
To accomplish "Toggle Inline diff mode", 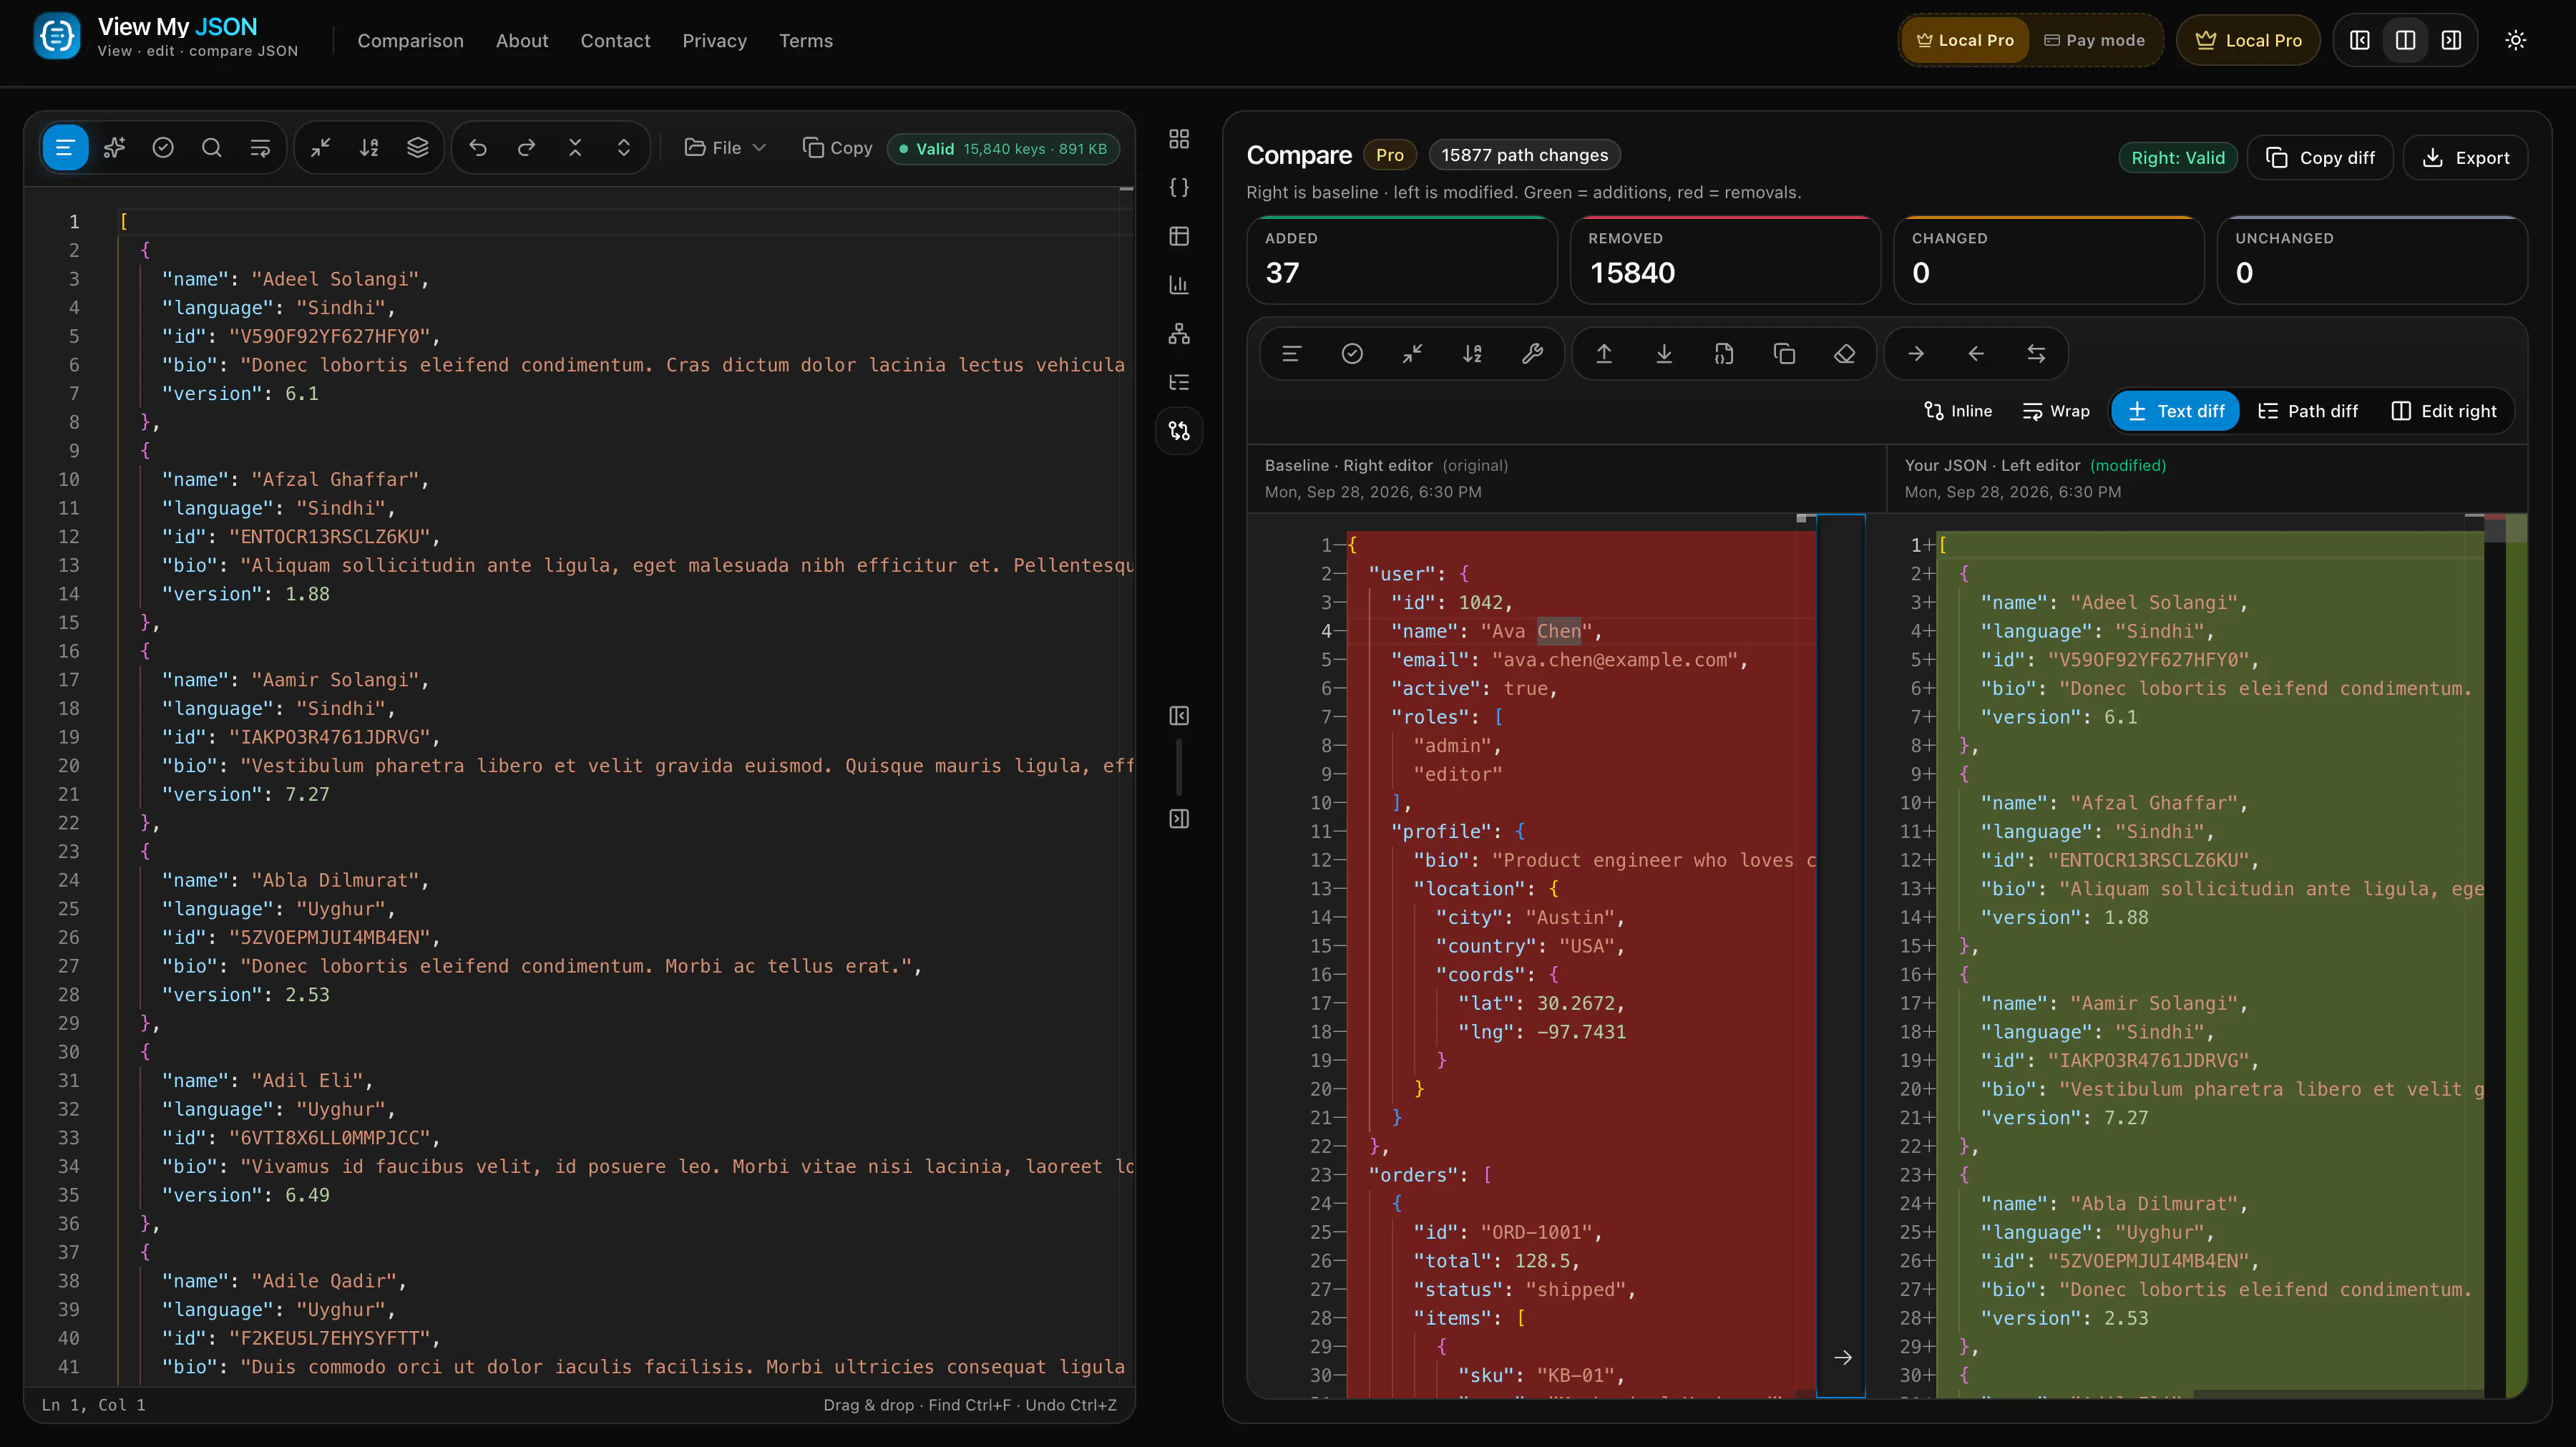I will (x=1957, y=411).
